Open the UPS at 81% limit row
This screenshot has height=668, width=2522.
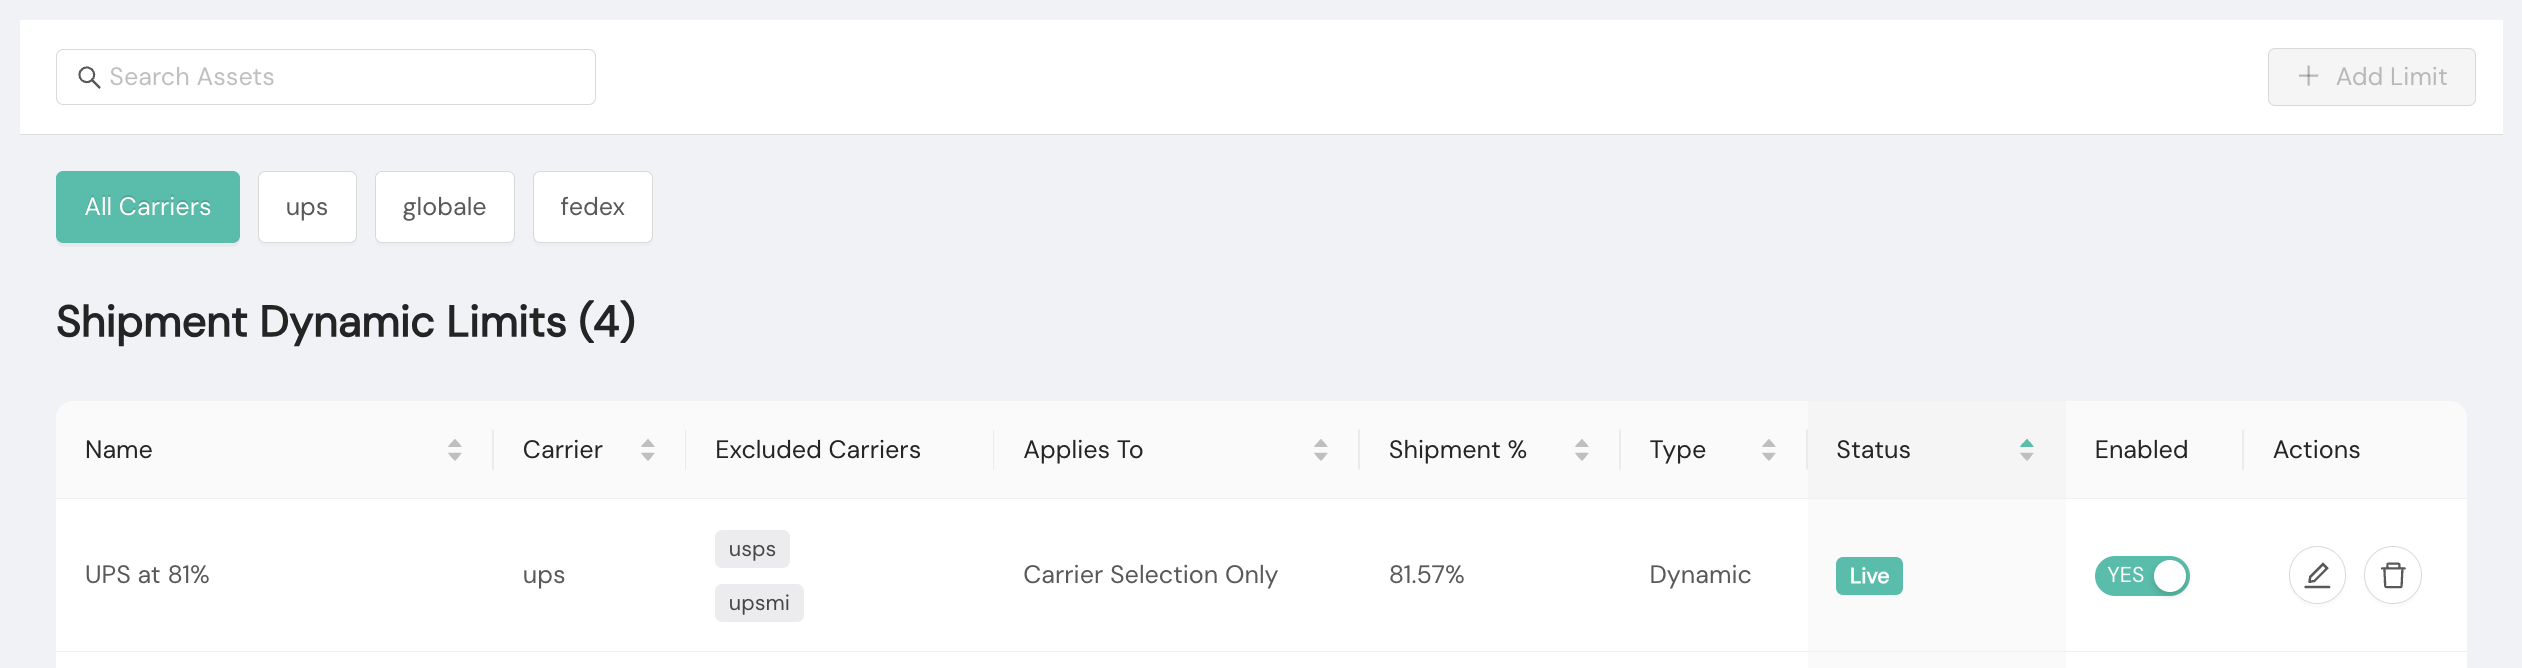pyautogui.click(x=147, y=575)
